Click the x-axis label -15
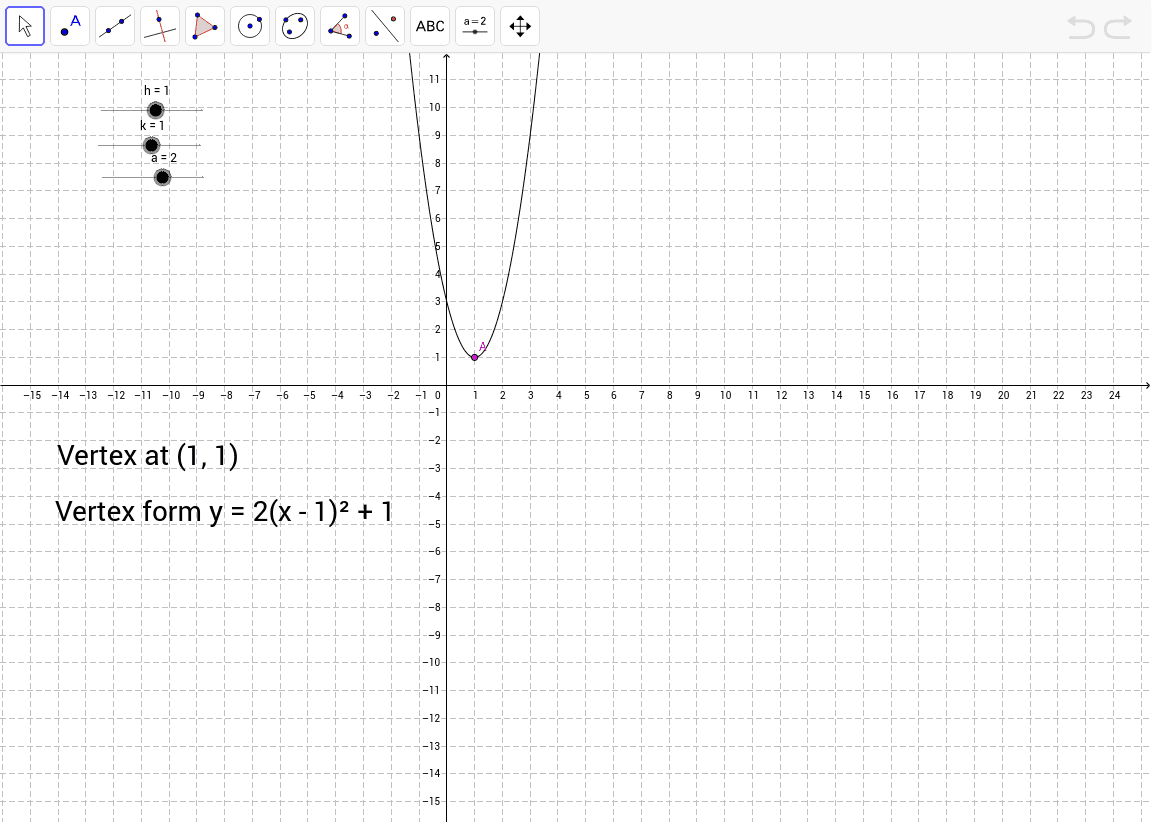 (x=32, y=395)
